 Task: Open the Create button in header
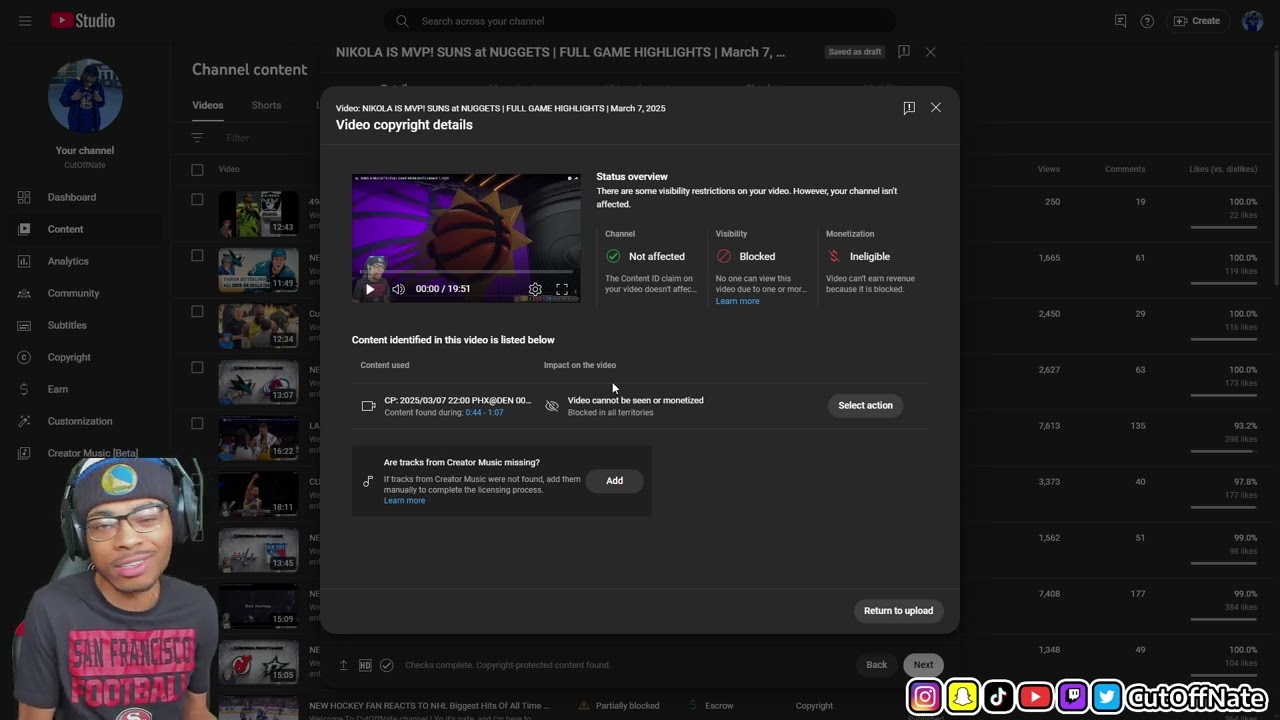click(1197, 21)
